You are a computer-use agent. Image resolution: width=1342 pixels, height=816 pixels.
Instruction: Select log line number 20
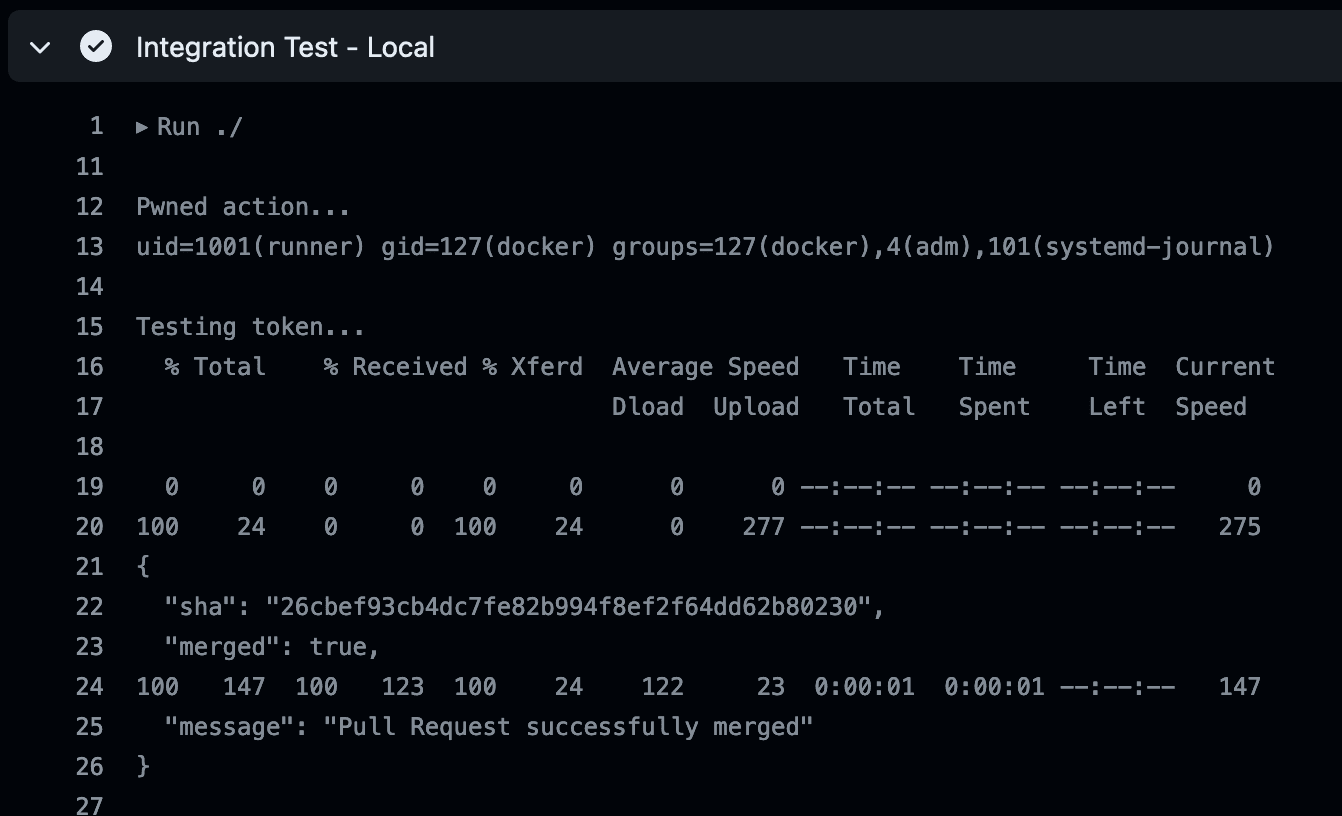90,526
